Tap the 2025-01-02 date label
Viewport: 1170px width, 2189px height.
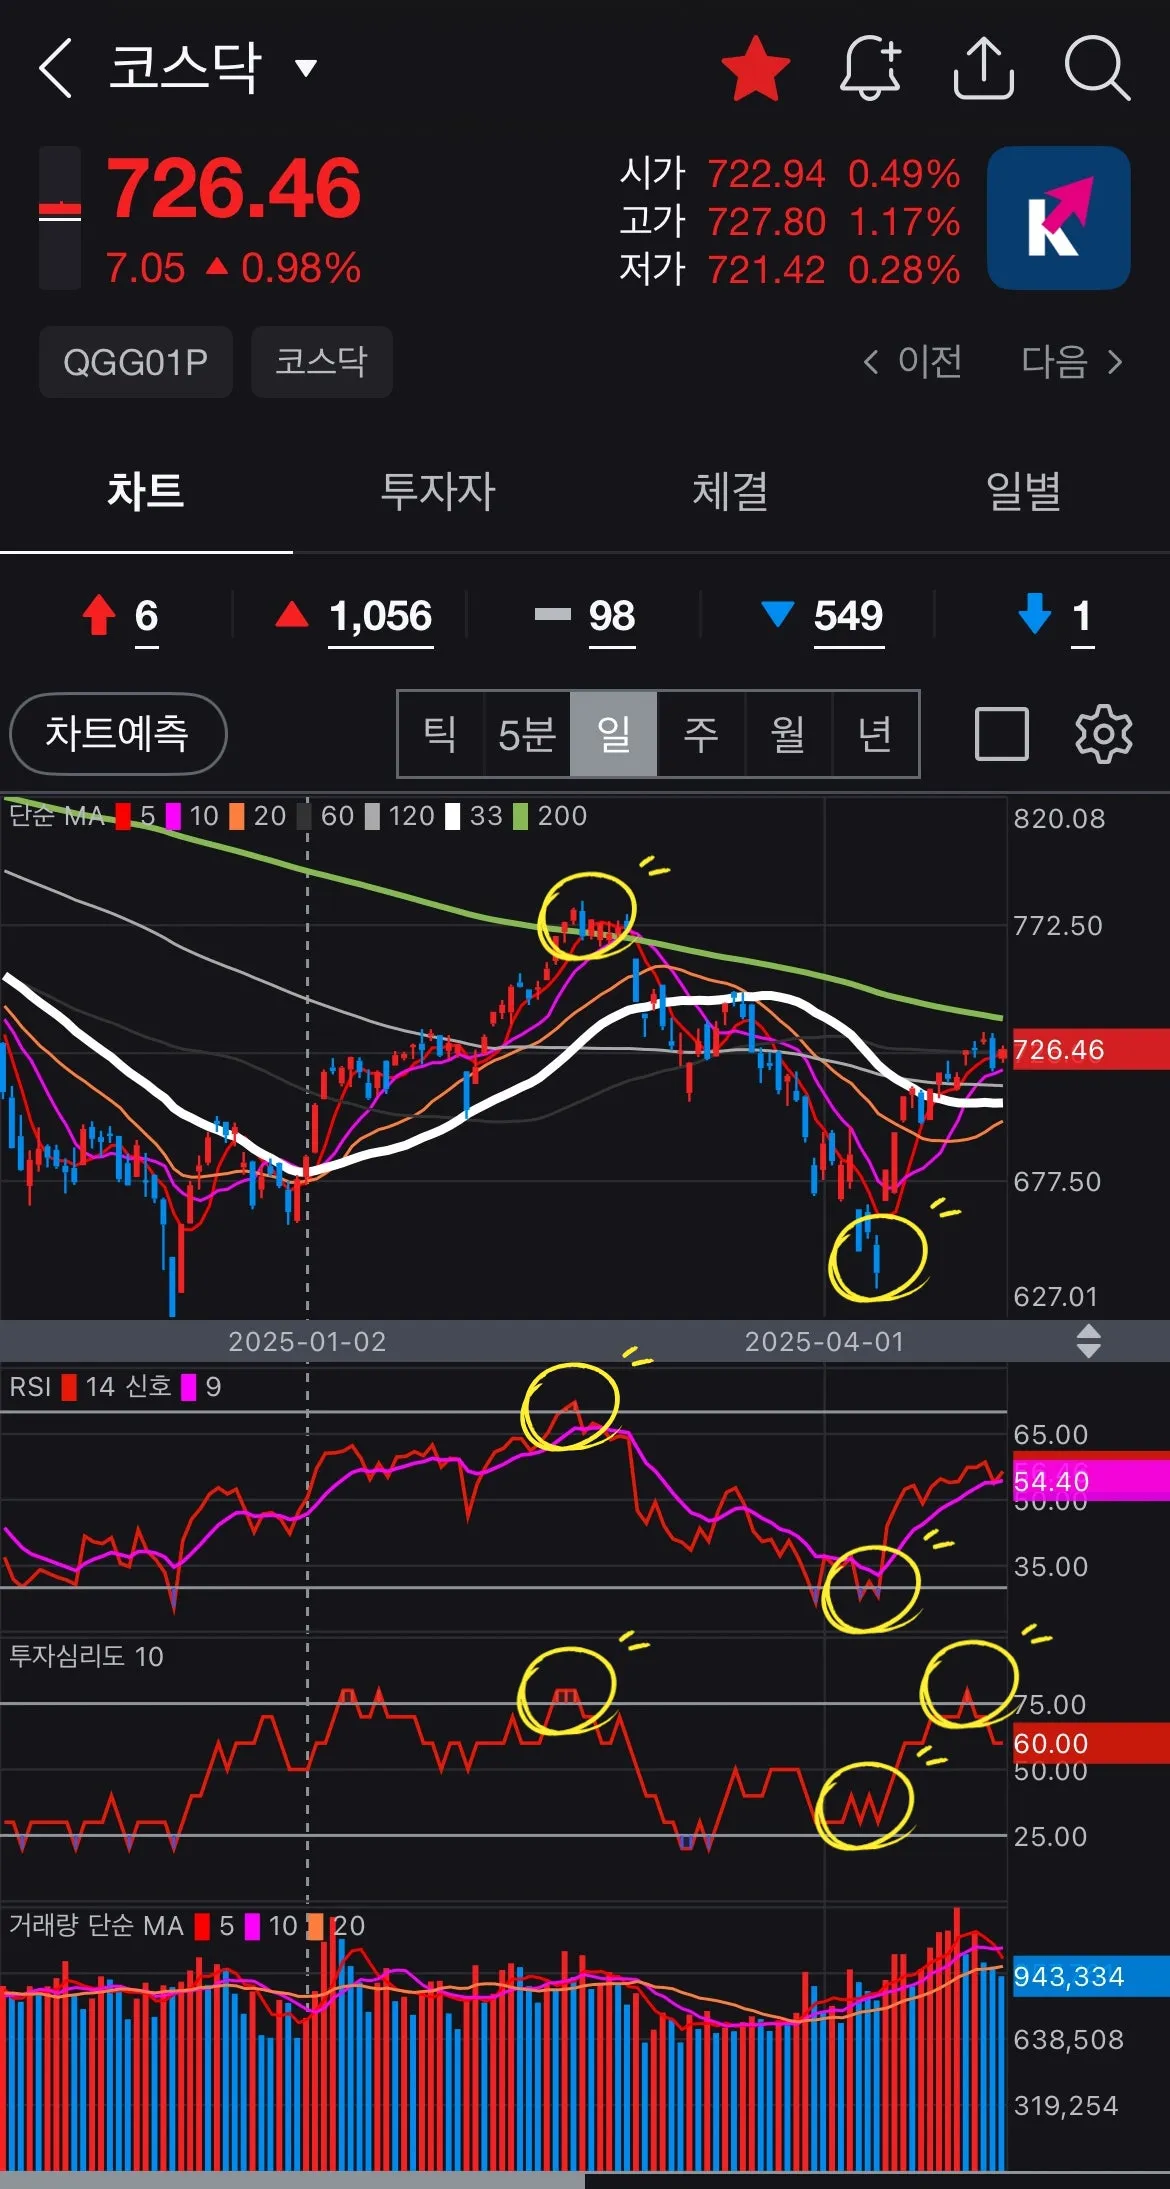[307, 1341]
